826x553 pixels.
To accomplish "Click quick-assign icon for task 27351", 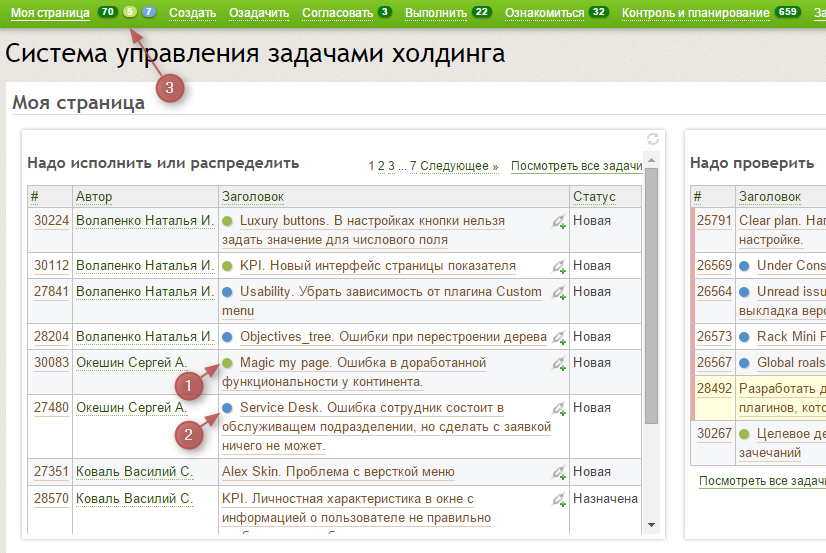I will 559,473.
